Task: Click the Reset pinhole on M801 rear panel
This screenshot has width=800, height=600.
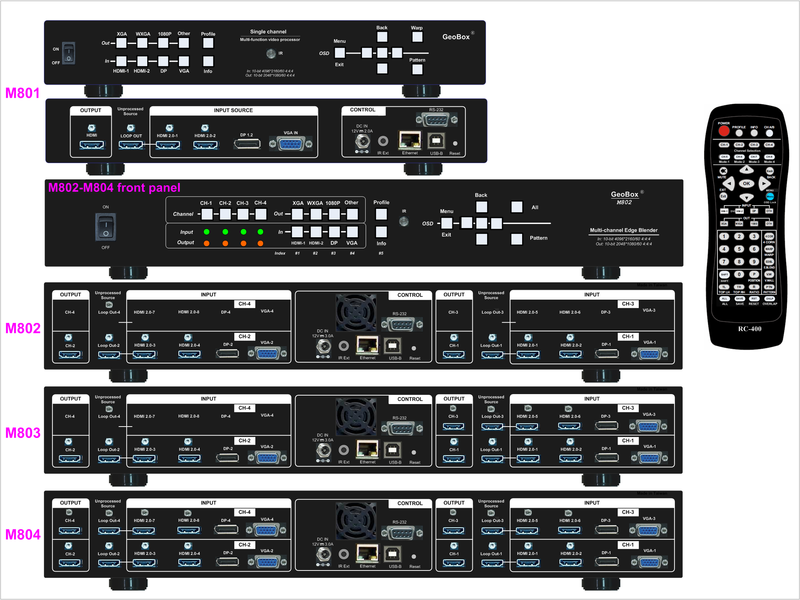Action: [x=455, y=144]
